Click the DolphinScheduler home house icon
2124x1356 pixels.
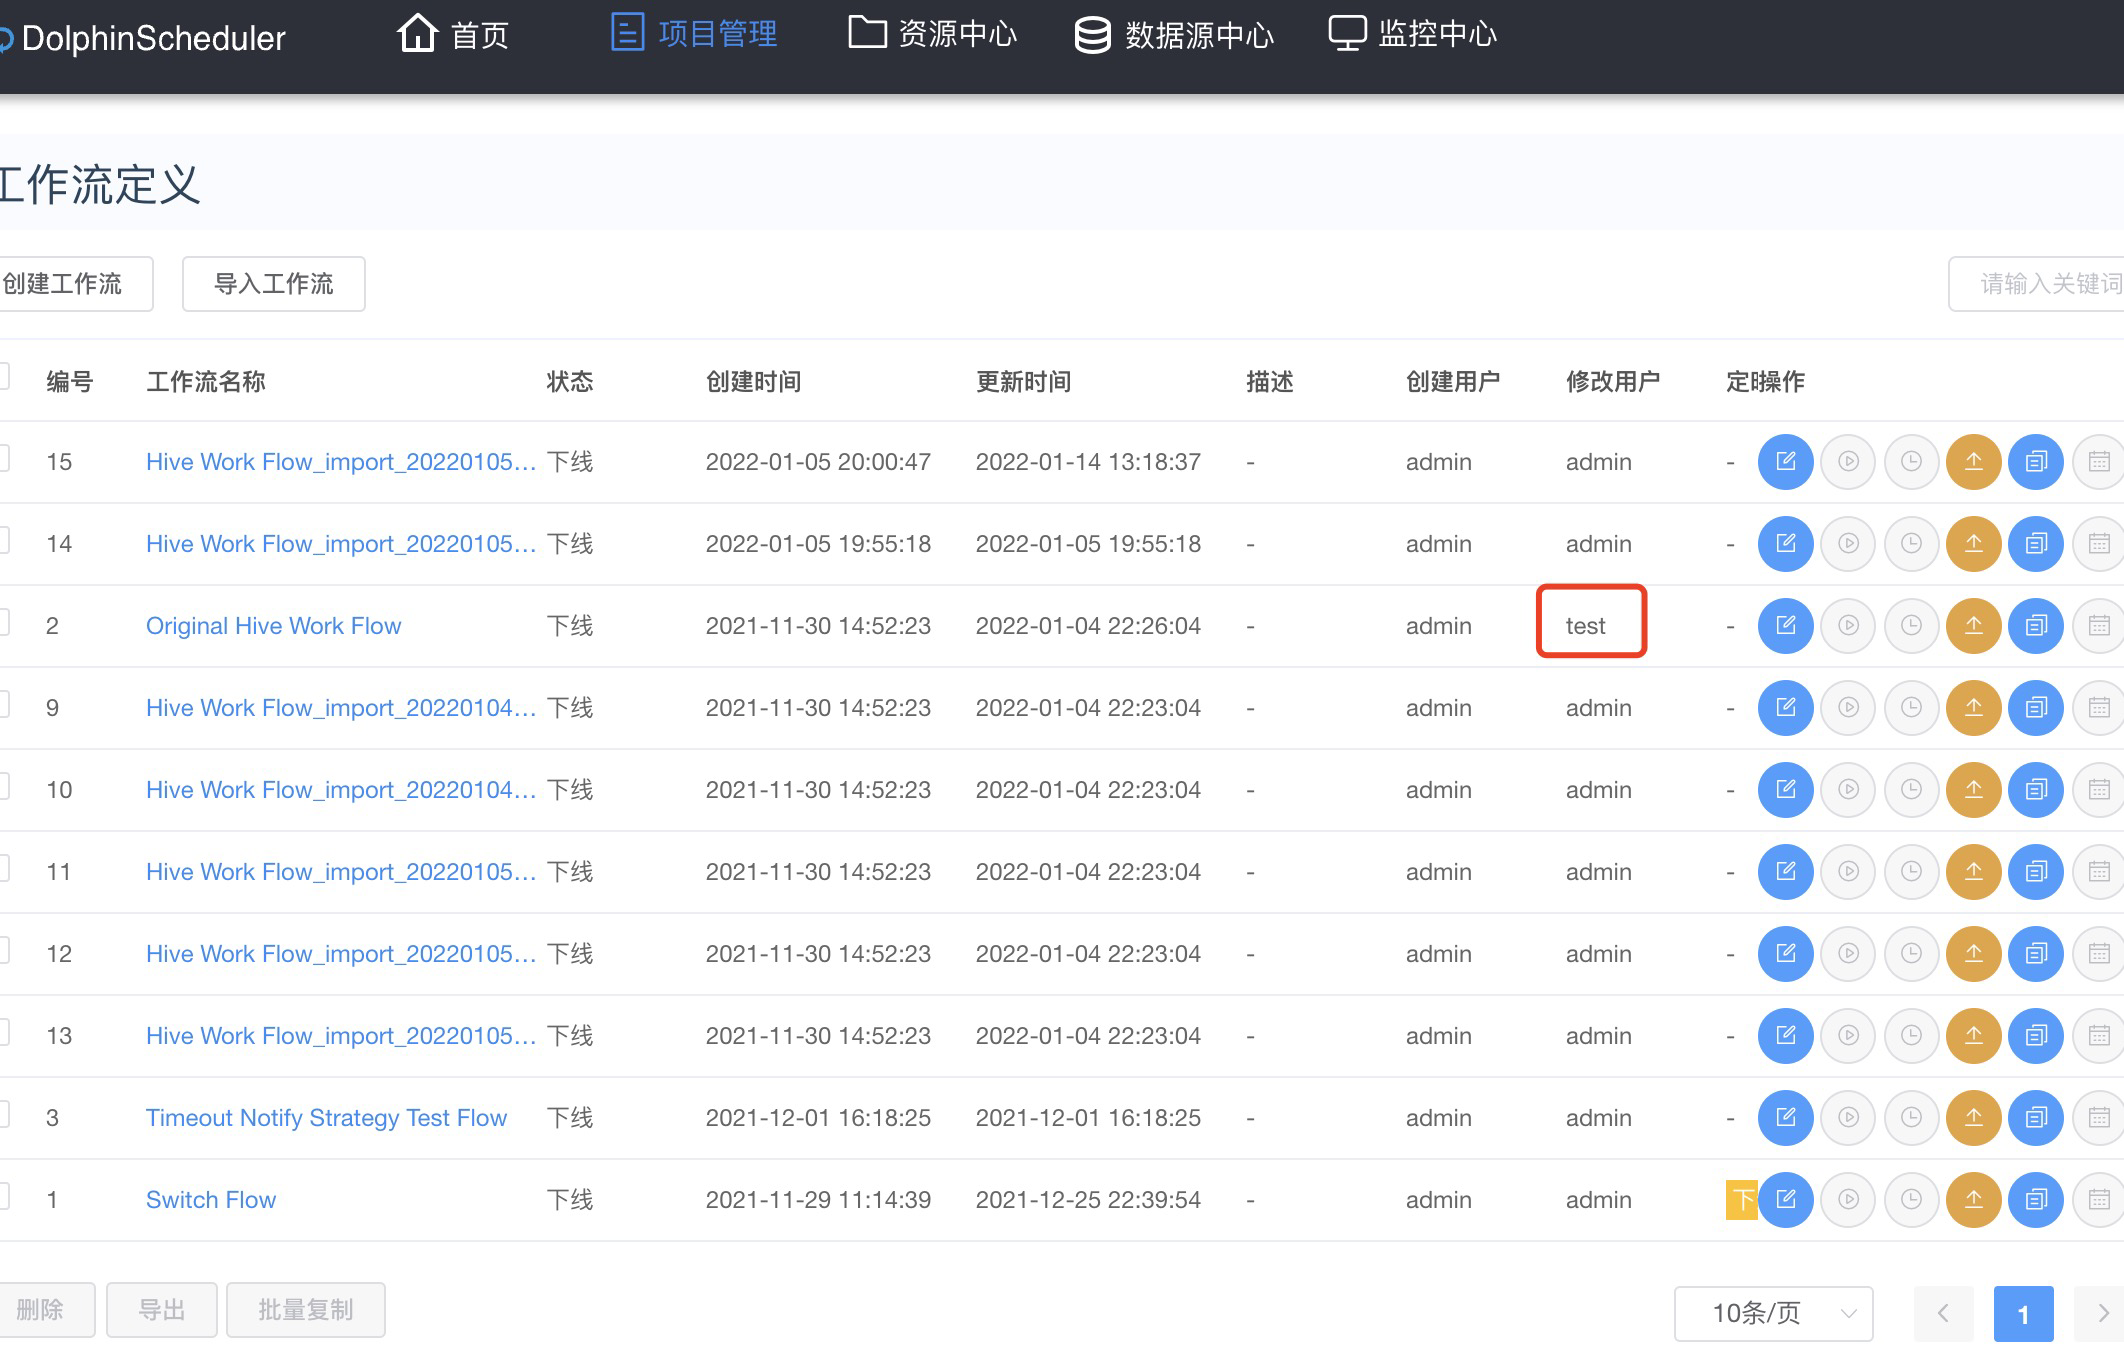point(417,33)
